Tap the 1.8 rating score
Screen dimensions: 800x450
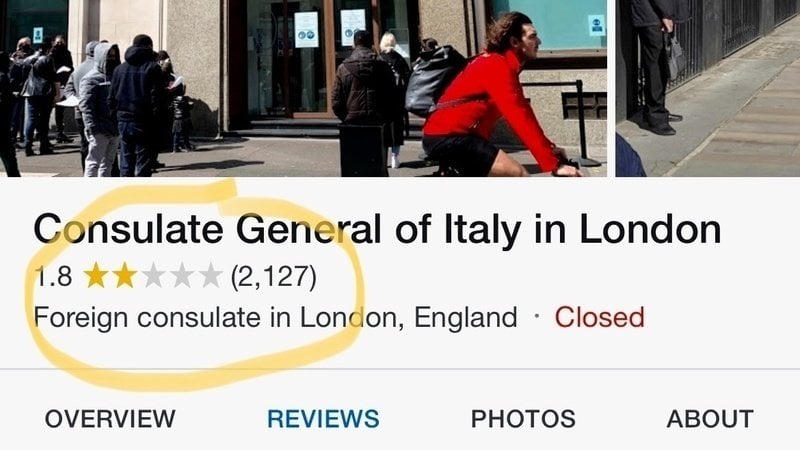click(x=53, y=277)
